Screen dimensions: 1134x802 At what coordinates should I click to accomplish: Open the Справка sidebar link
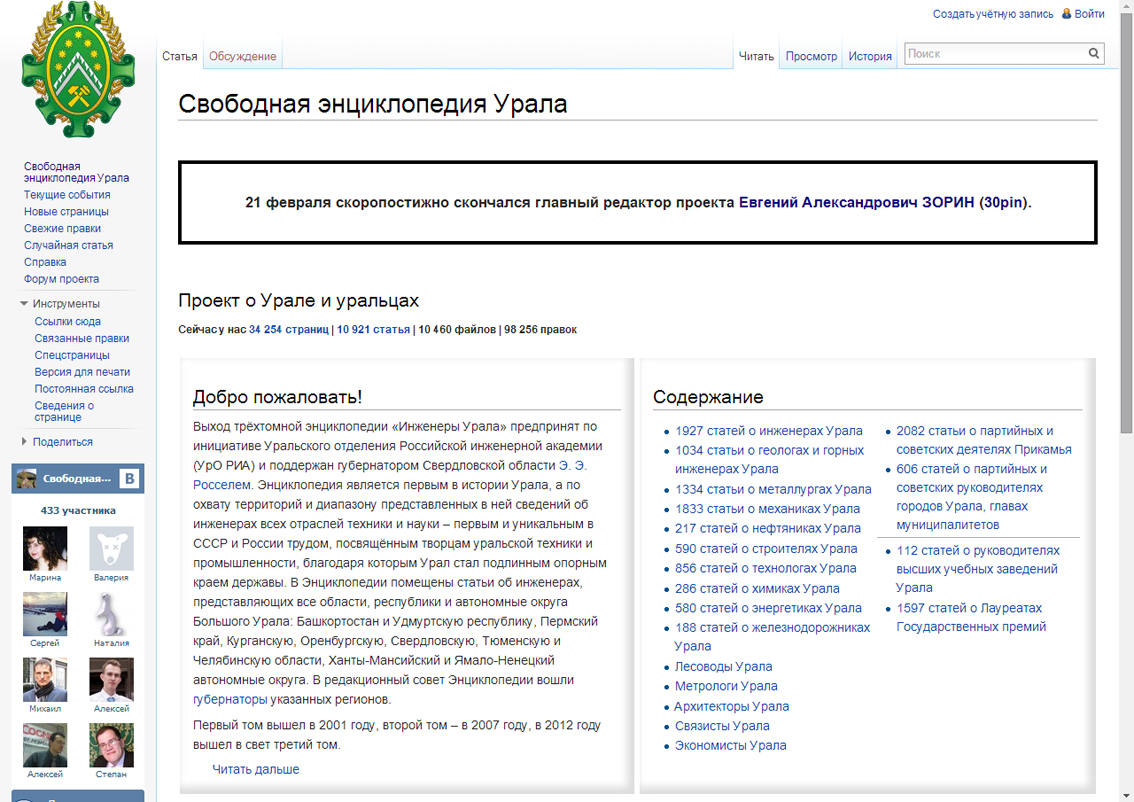(45, 262)
